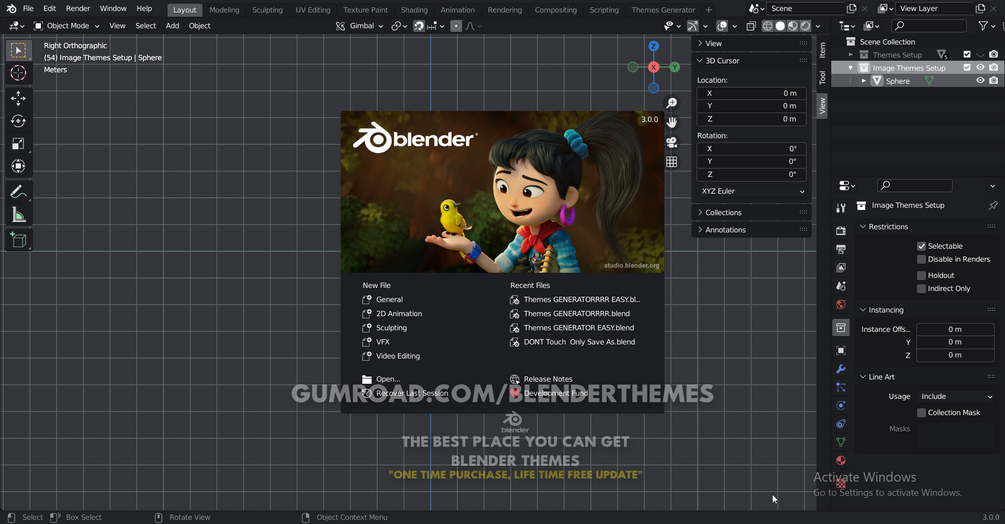Click 3D Cursor Rotation Z field
This screenshot has height=524, width=1005.
[752, 174]
